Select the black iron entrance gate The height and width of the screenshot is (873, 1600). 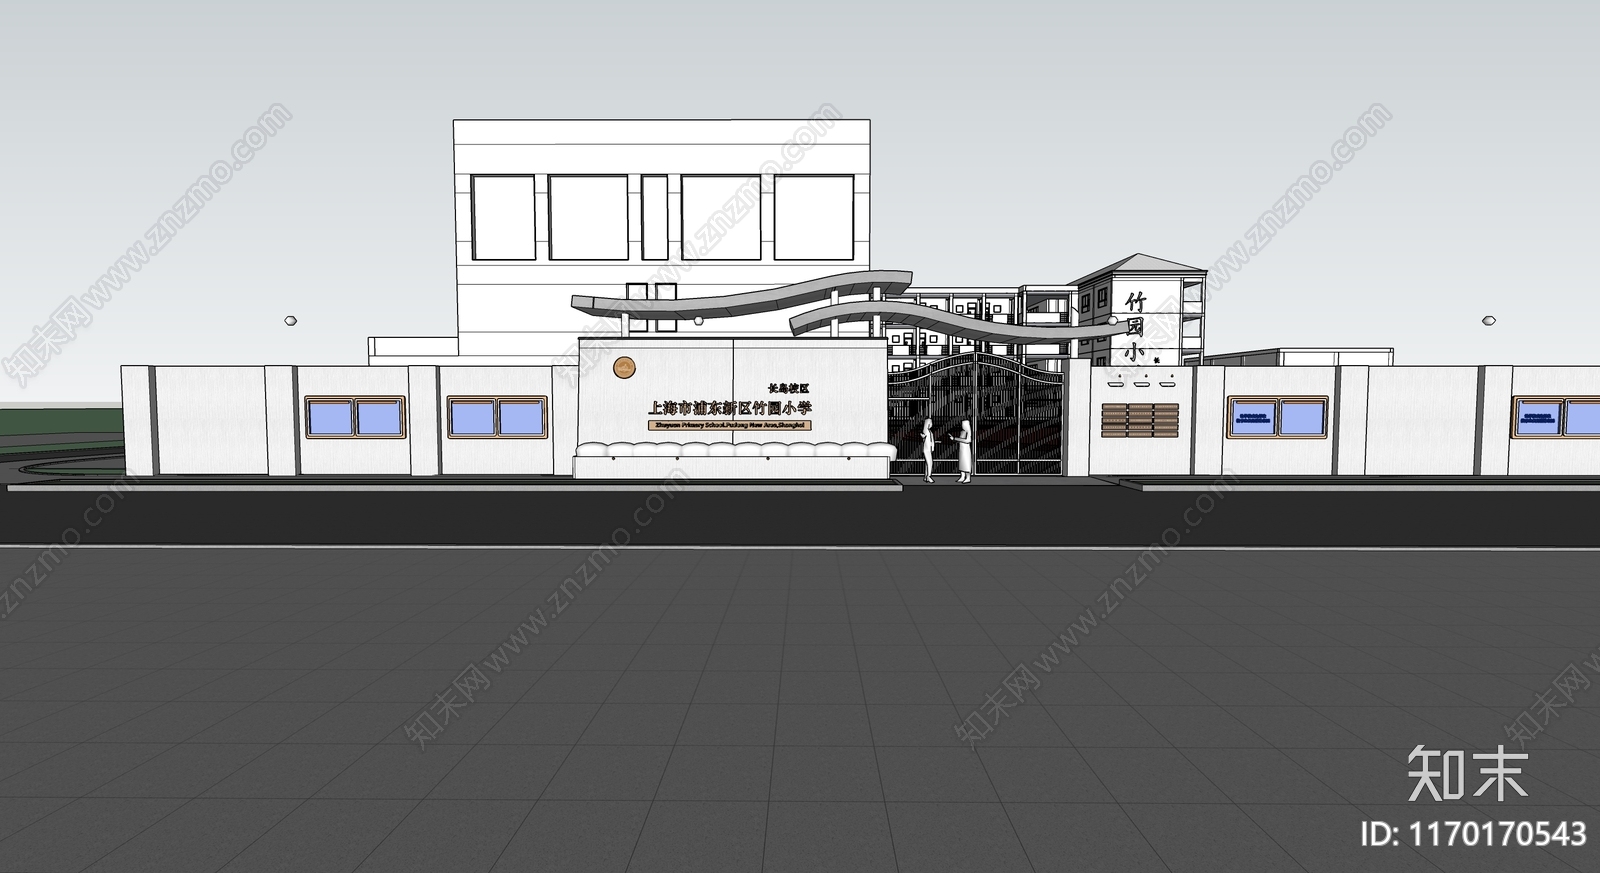tap(975, 413)
